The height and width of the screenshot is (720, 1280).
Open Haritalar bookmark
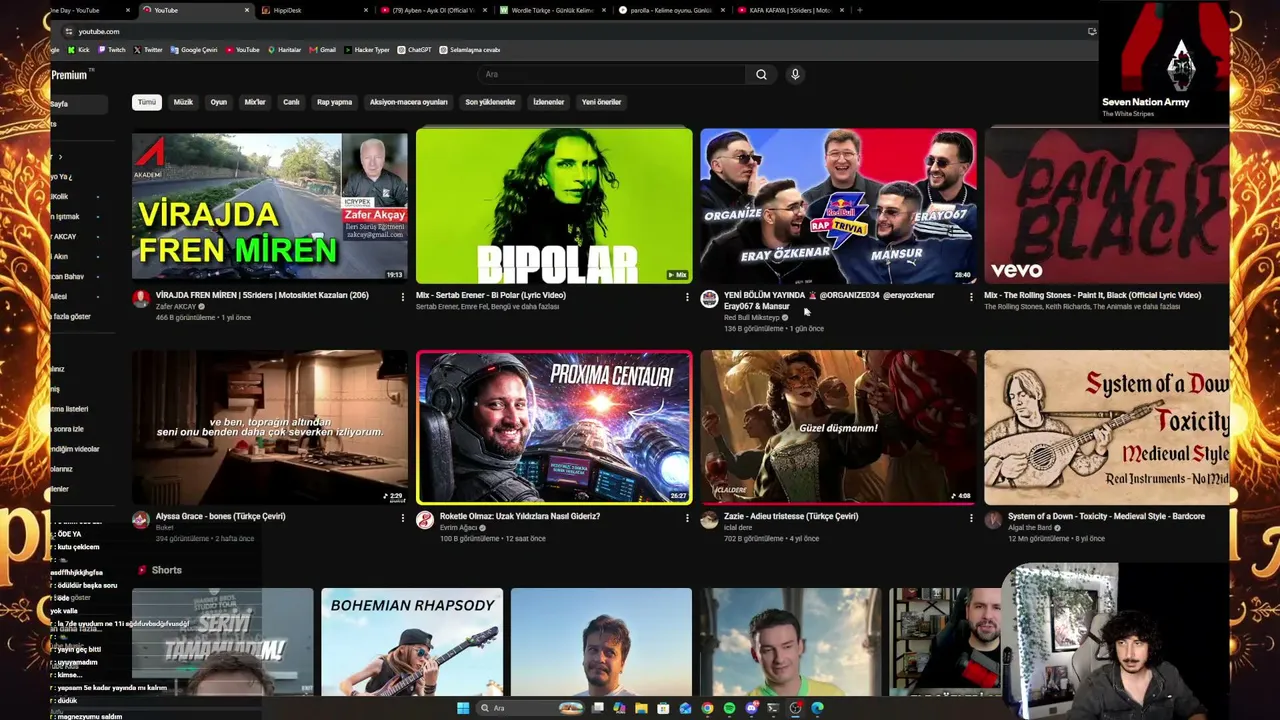point(284,50)
